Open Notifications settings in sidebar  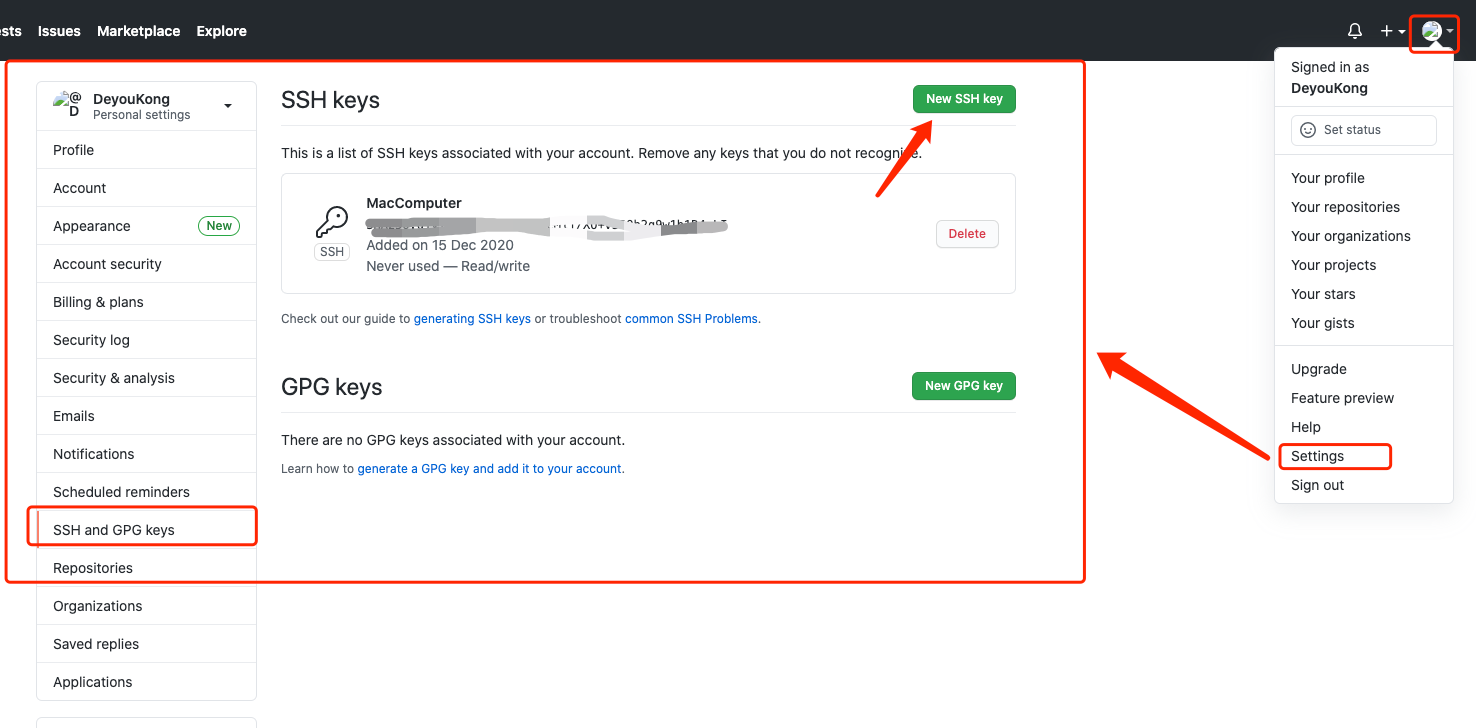(x=147, y=454)
